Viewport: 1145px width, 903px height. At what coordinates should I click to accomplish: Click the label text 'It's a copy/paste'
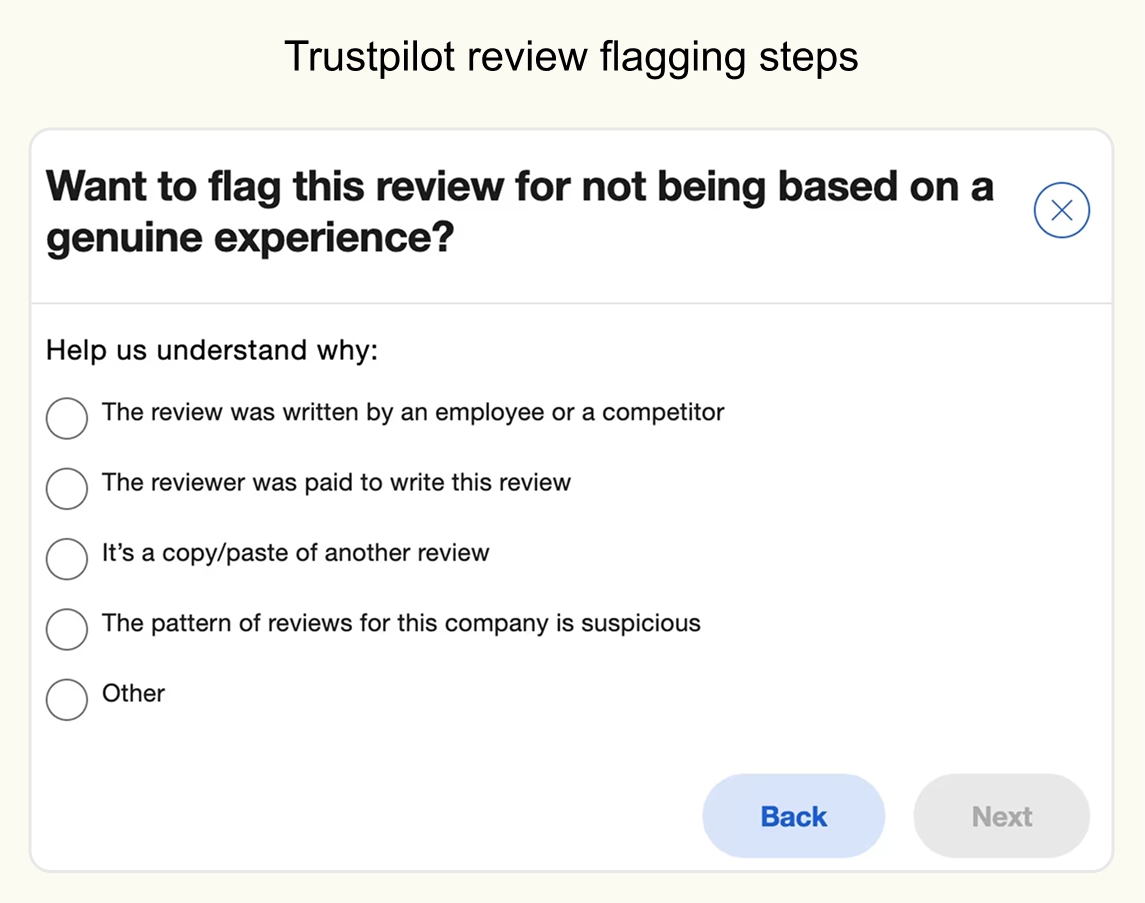[295, 552]
